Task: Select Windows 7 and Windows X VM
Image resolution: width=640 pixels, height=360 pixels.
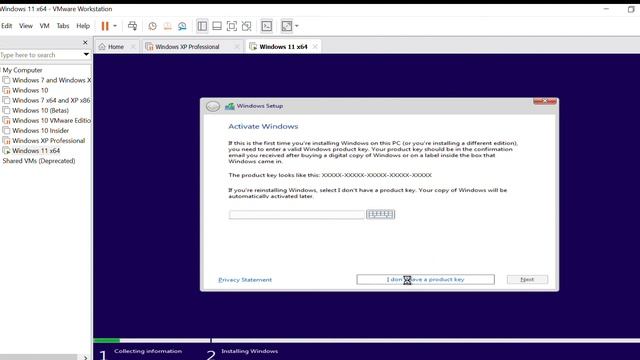Action: click(x=47, y=80)
